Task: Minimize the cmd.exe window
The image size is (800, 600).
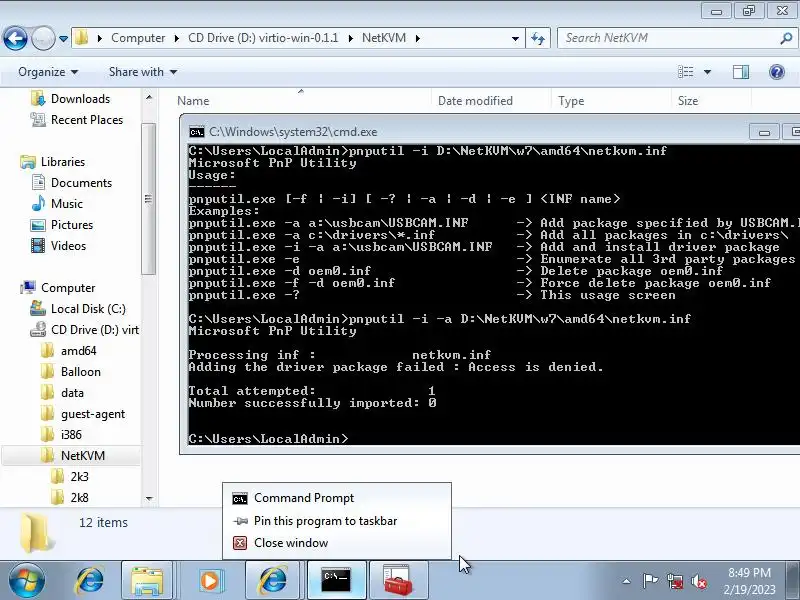Action: pos(764,132)
